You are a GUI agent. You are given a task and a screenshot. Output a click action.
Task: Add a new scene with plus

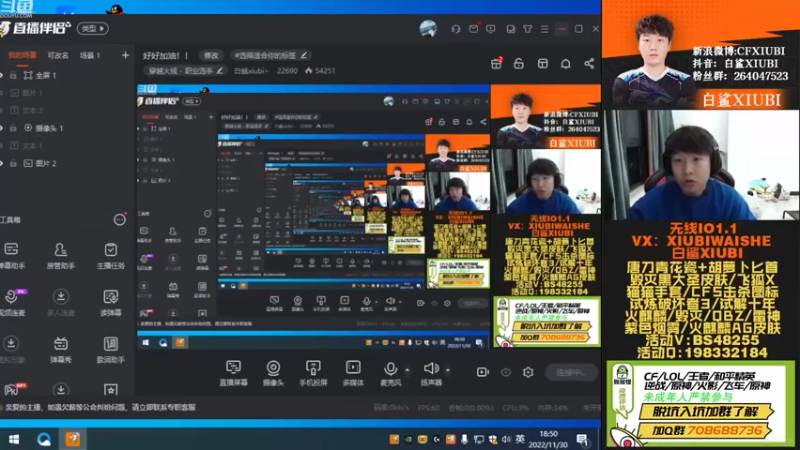(125, 55)
